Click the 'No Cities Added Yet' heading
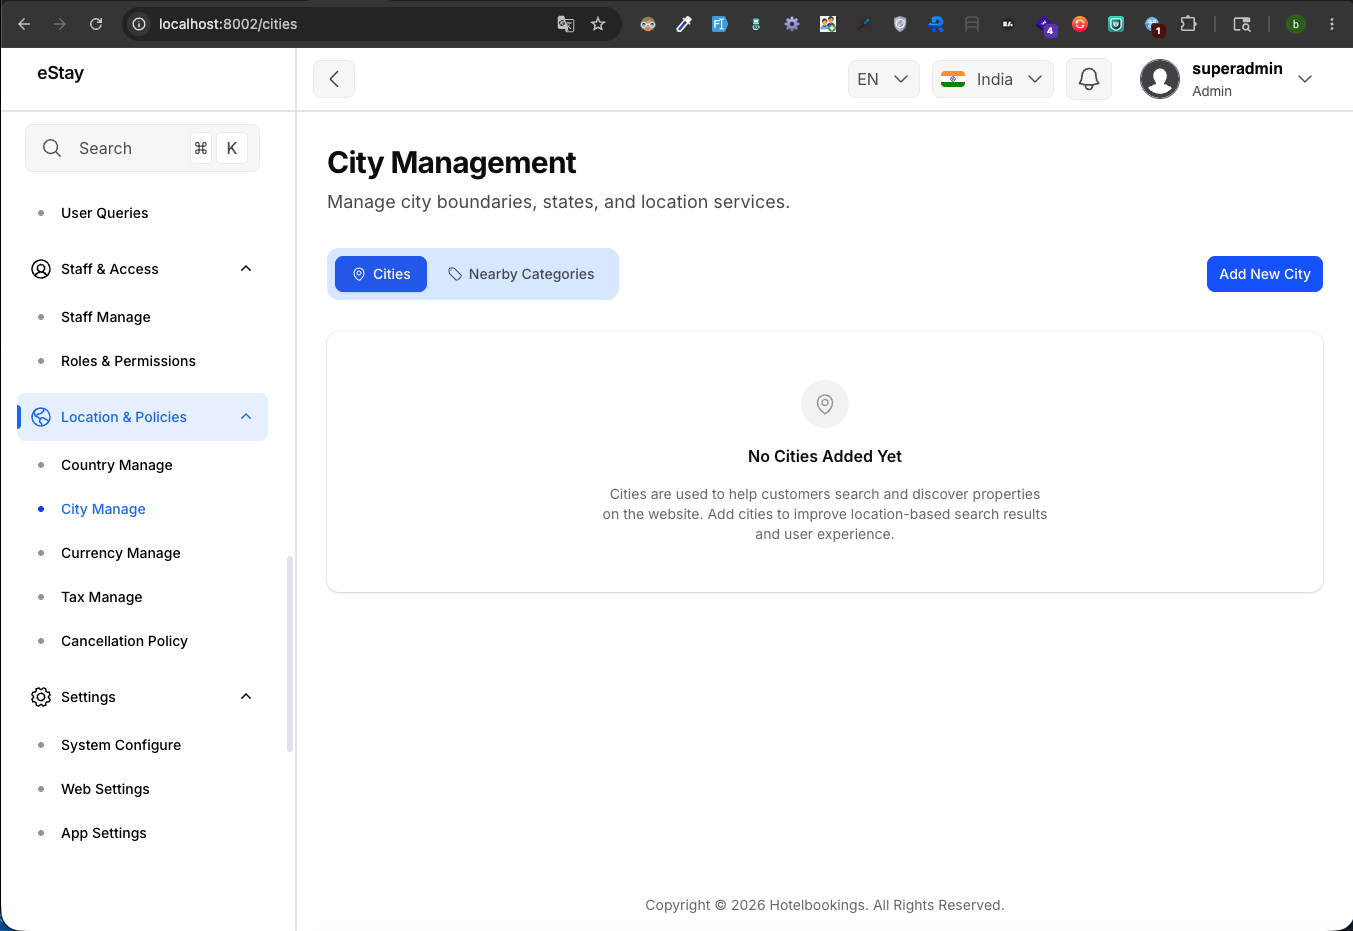 (825, 456)
